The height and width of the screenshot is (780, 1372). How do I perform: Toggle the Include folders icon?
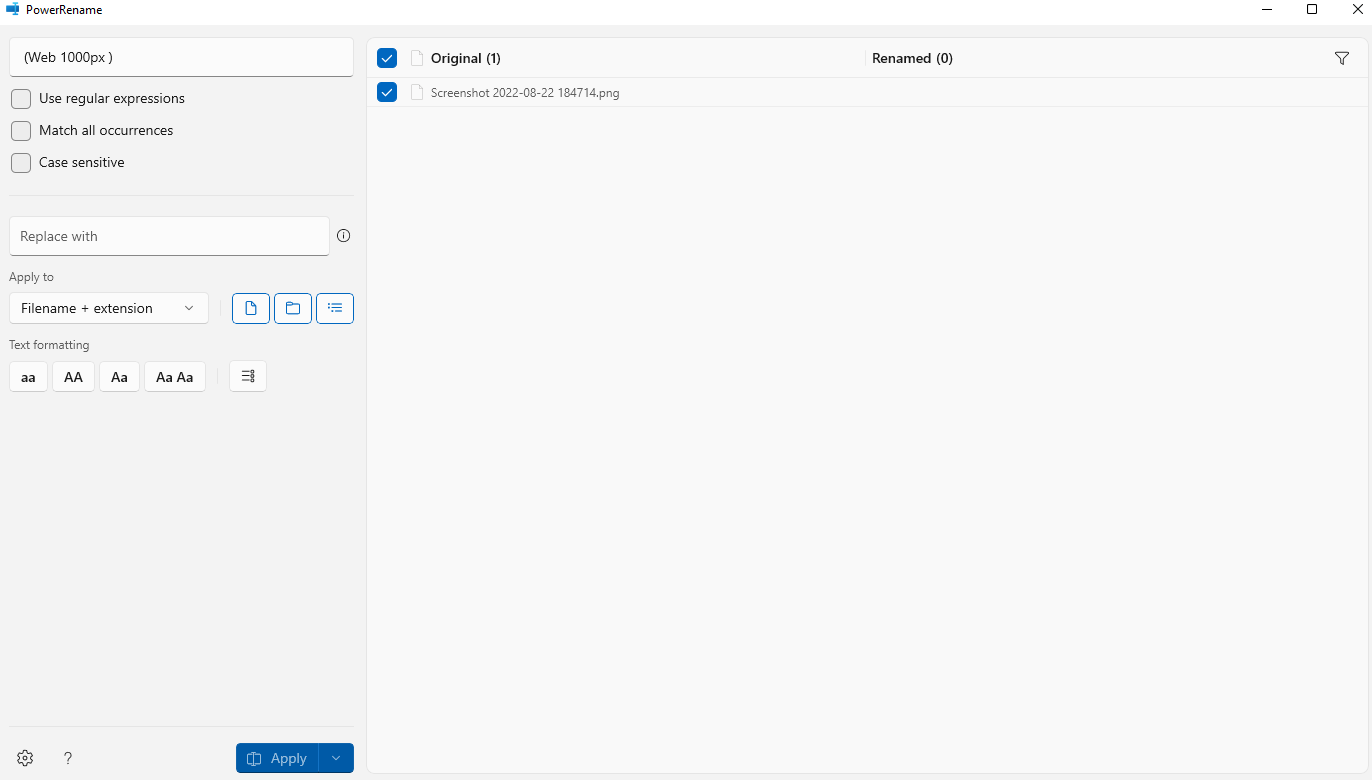292,308
